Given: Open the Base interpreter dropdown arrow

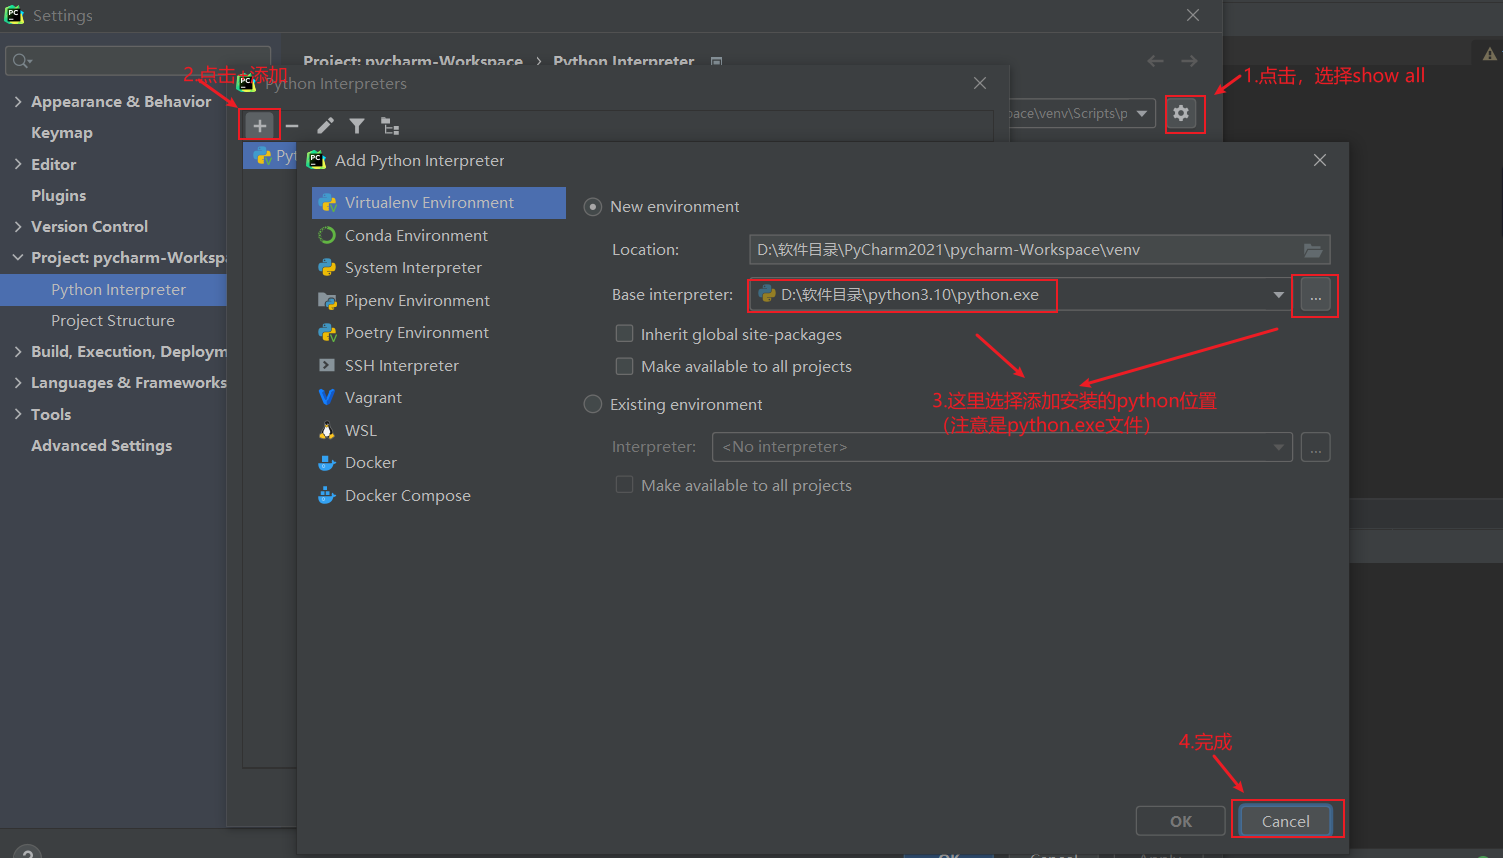Looking at the screenshot, I should 1278,295.
